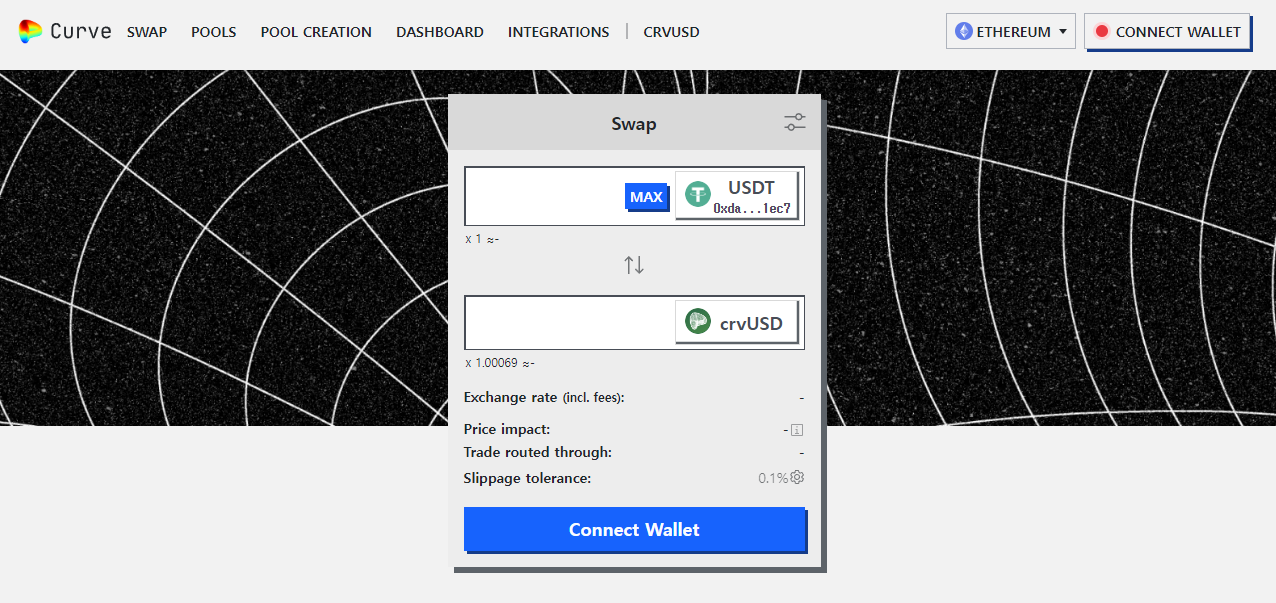Click the Tether USDT token logo
The height and width of the screenshot is (603, 1276).
tap(697, 195)
